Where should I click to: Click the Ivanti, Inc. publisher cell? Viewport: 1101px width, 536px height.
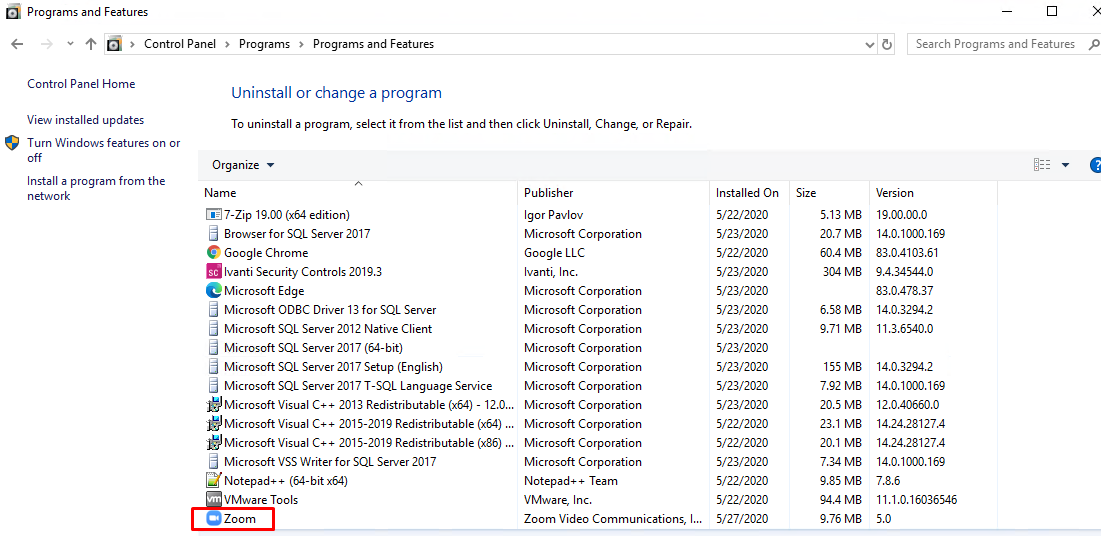(x=550, y=271)
